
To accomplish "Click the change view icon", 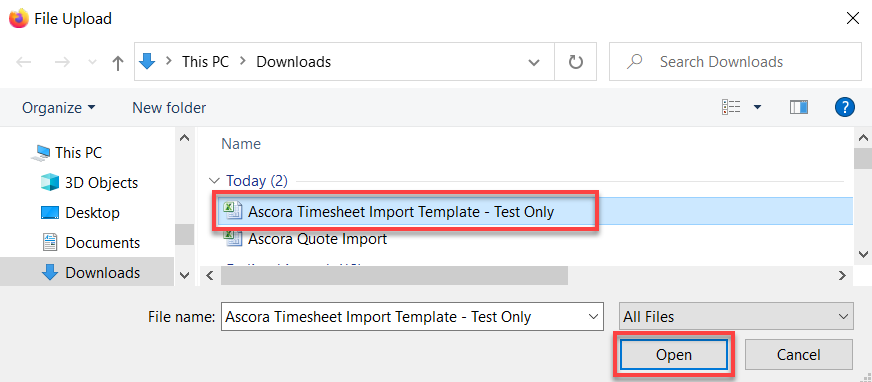I will tap(731, 107).
